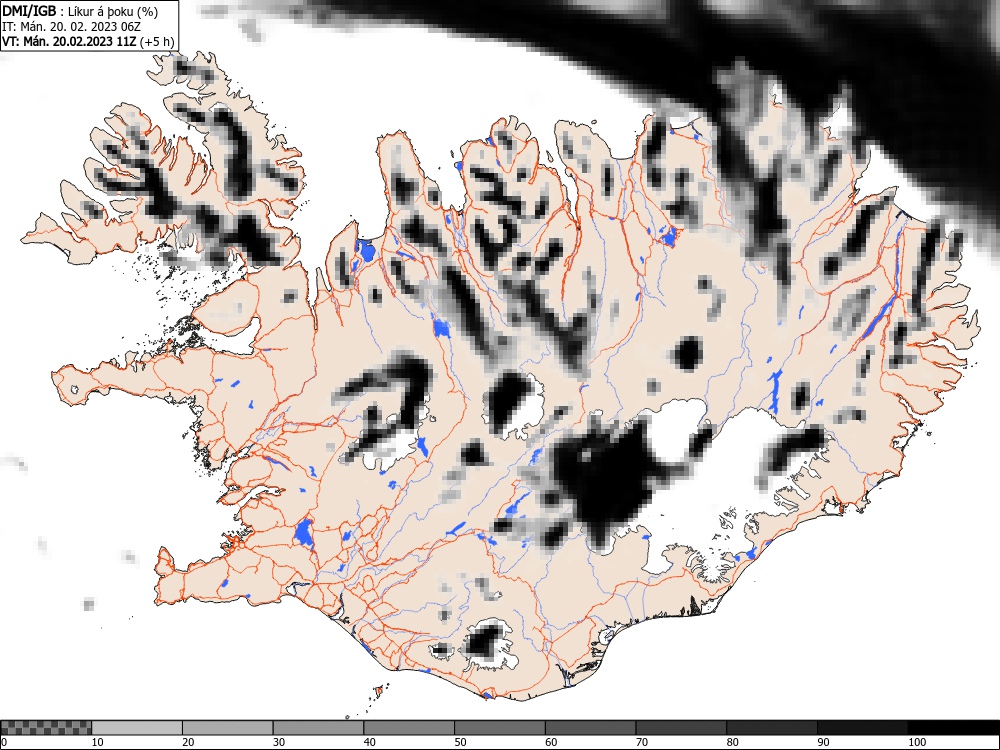Click the 10-20 percent gray legend swatch
This screenshot has width=1000, height=750.
(x=137, y=728)
